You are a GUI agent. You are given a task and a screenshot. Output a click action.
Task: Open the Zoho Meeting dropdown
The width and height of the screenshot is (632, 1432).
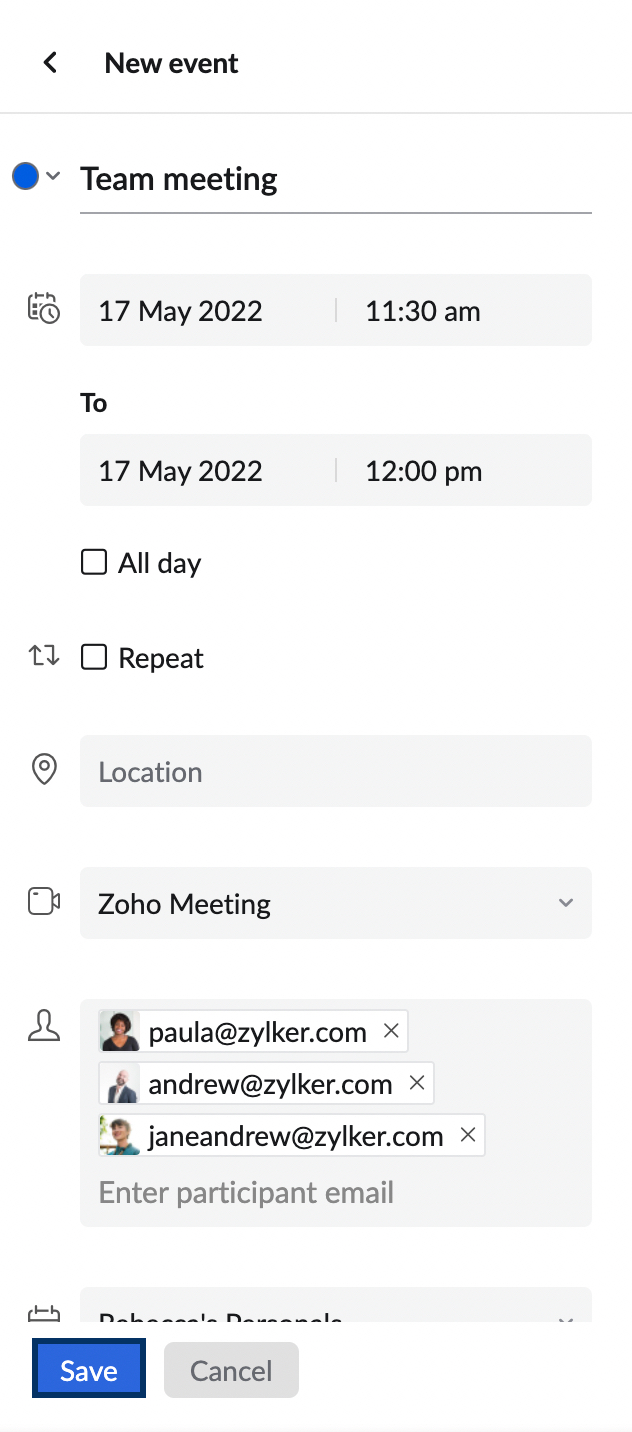336,903
